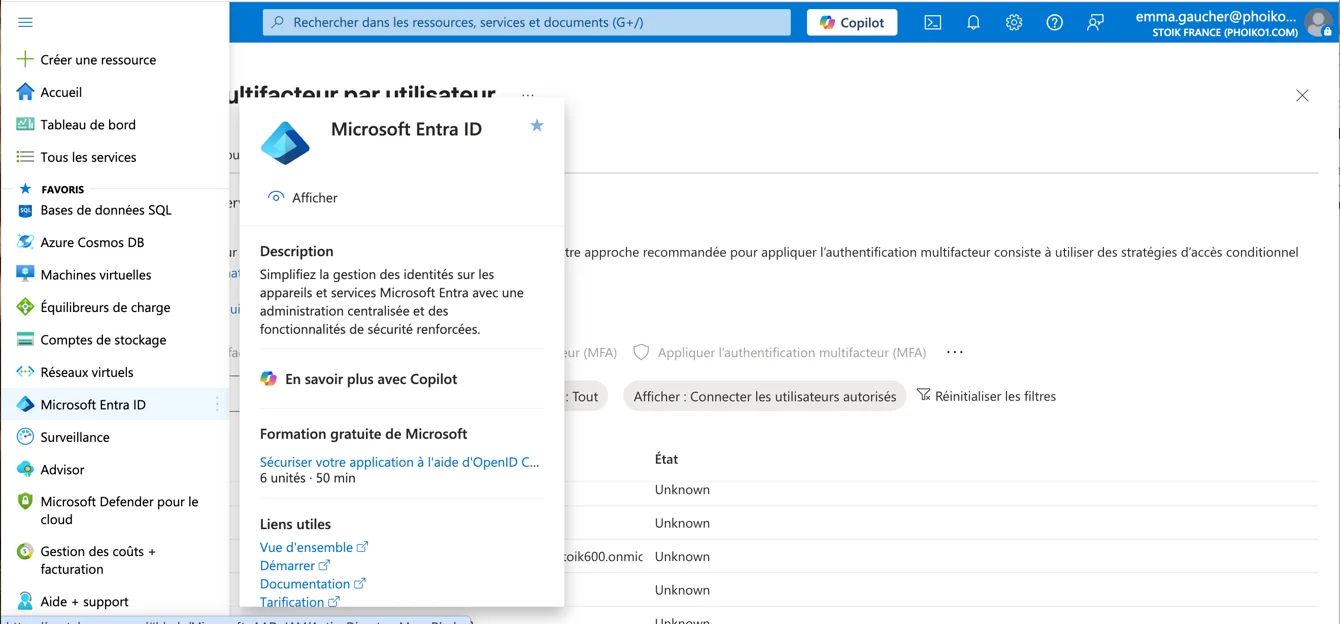
Task: Open the Cloud Shell terminal icon
Action: [932, 22]
